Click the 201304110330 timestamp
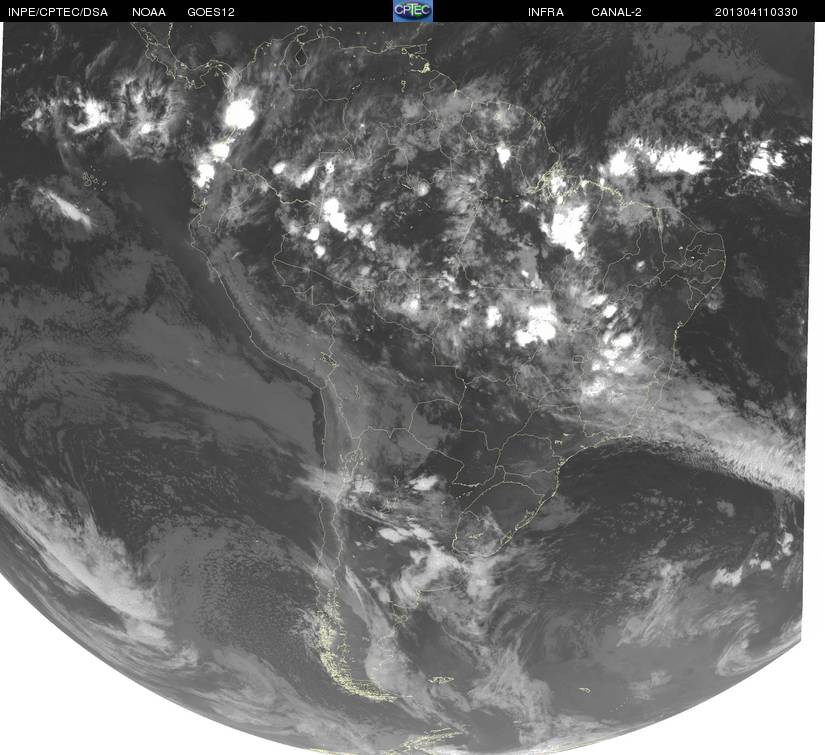This screenshot has width=825, height=755. [756, 12]
